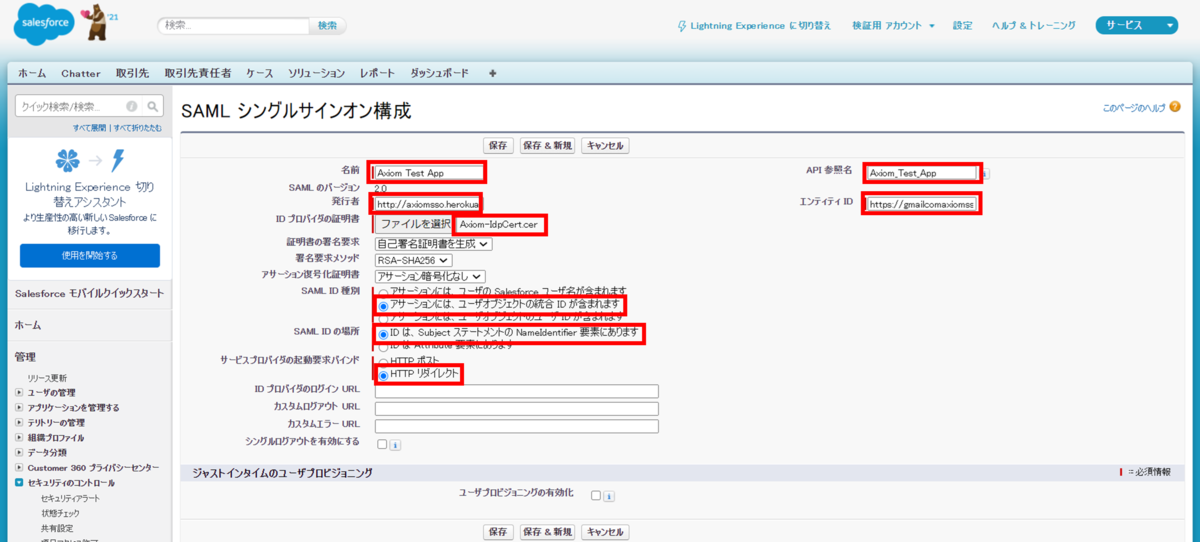Open the ダッシュボード tab
Viewport: 1200px width, 542px height.
(x=439, y=73)
